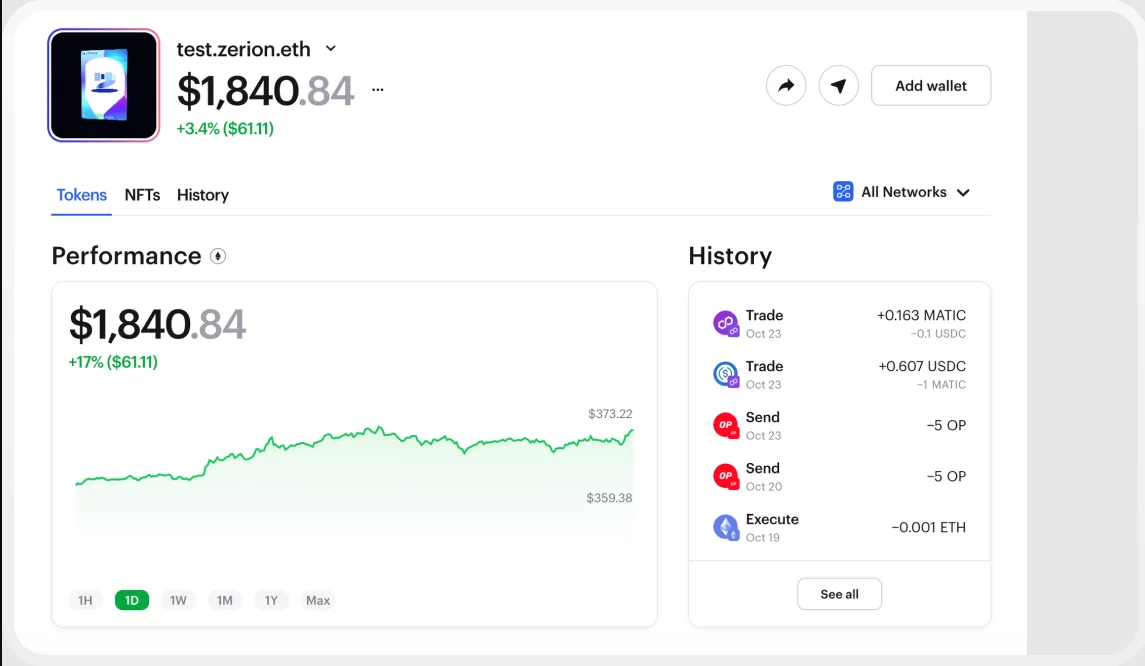The width and height of the screenshot is (1145, 666).
Task: Switch to the History tab
Action: point(203,195)
